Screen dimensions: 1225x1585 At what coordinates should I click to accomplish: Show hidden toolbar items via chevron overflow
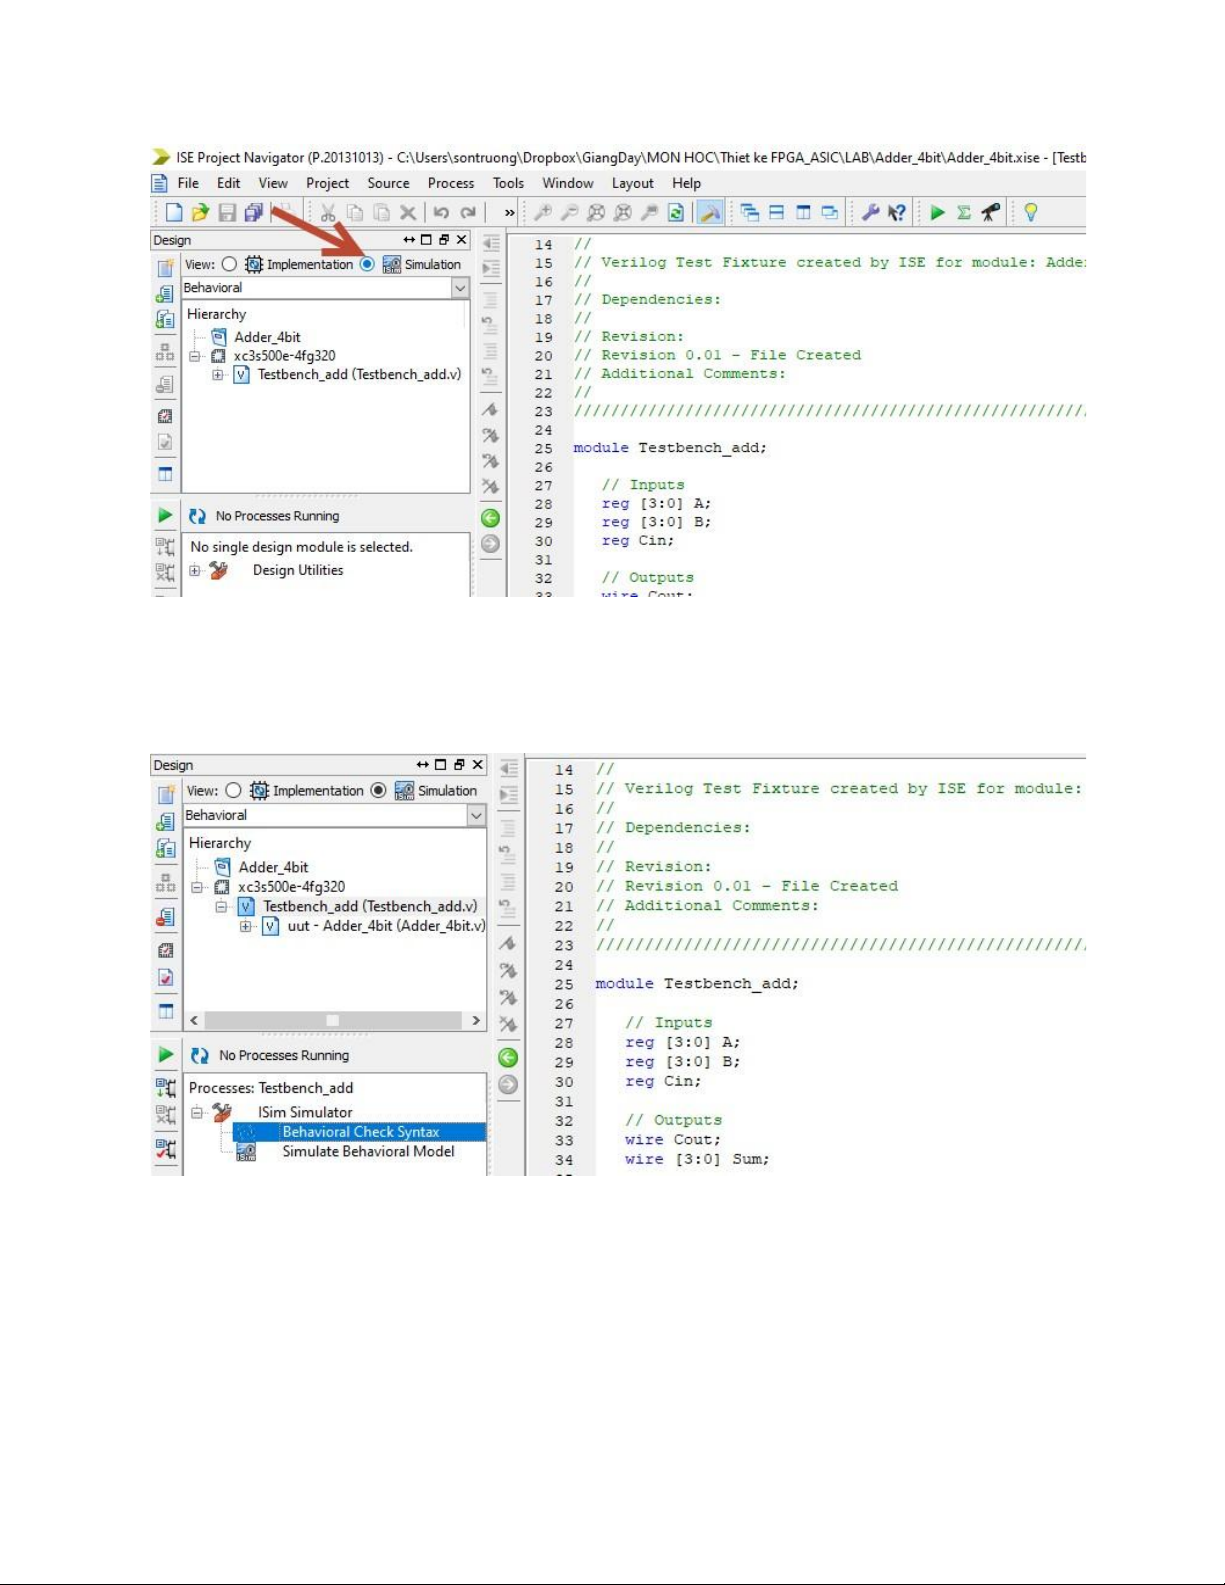[x=509, y=212]
